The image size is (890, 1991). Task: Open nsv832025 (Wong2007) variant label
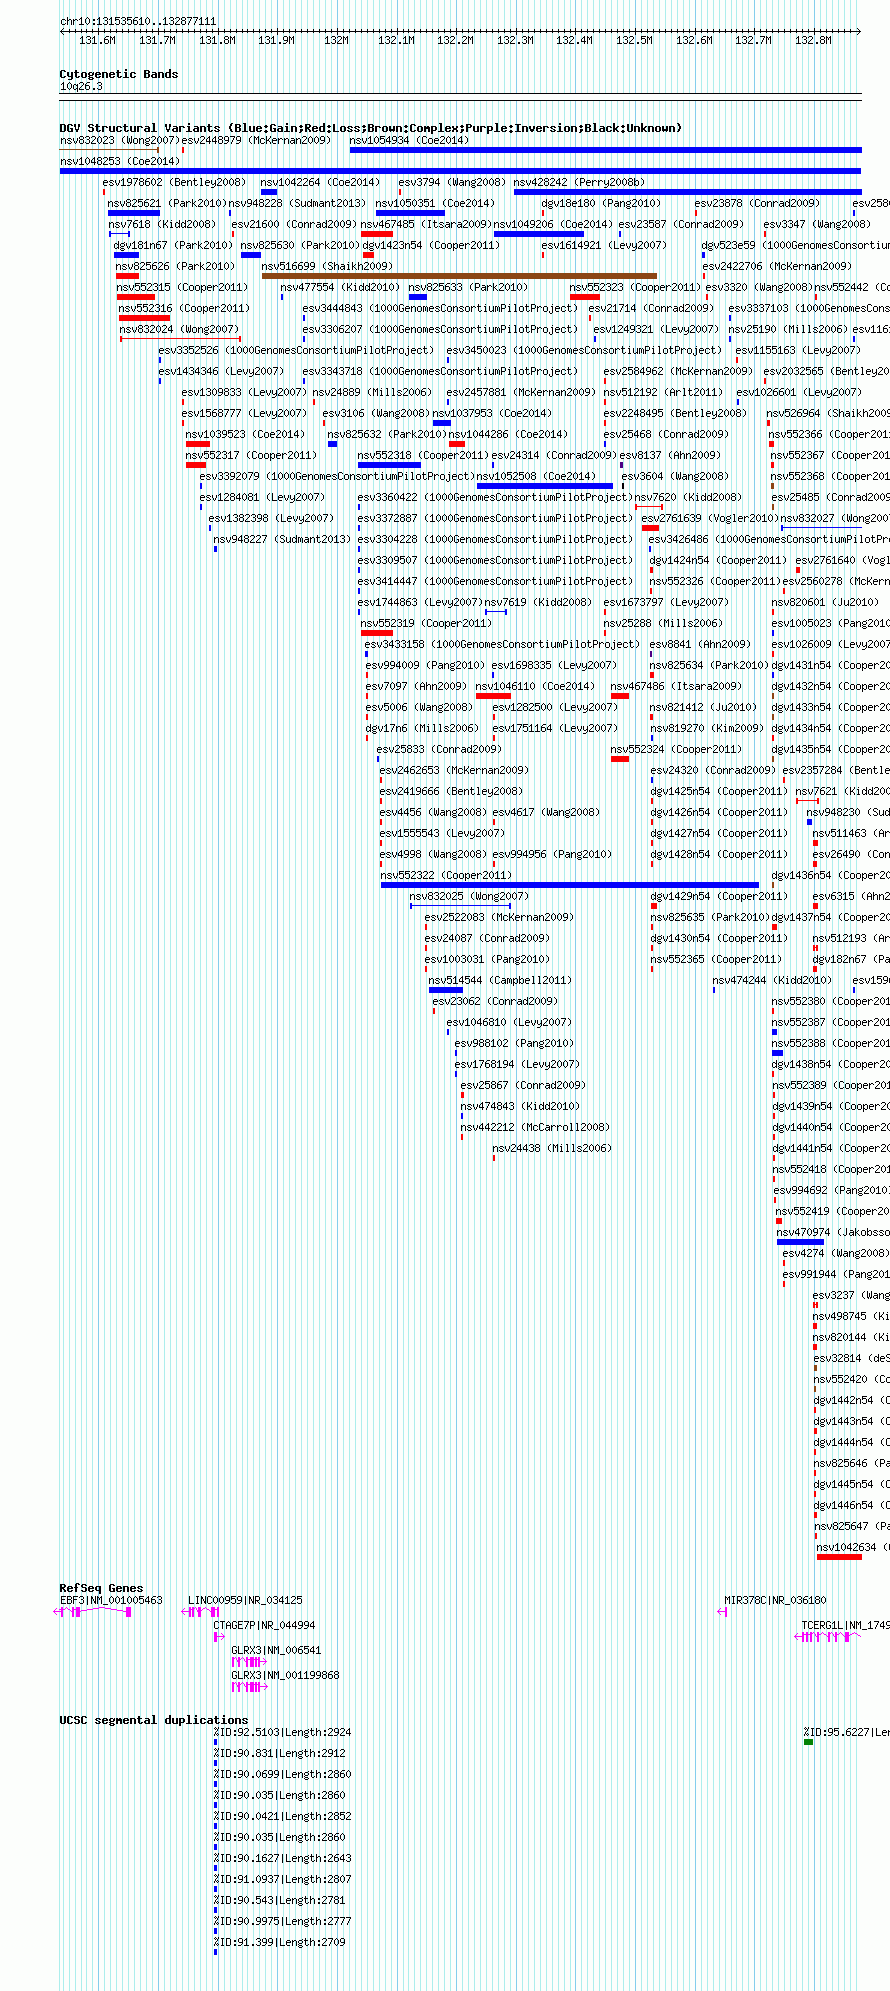(x=469, y=896)
